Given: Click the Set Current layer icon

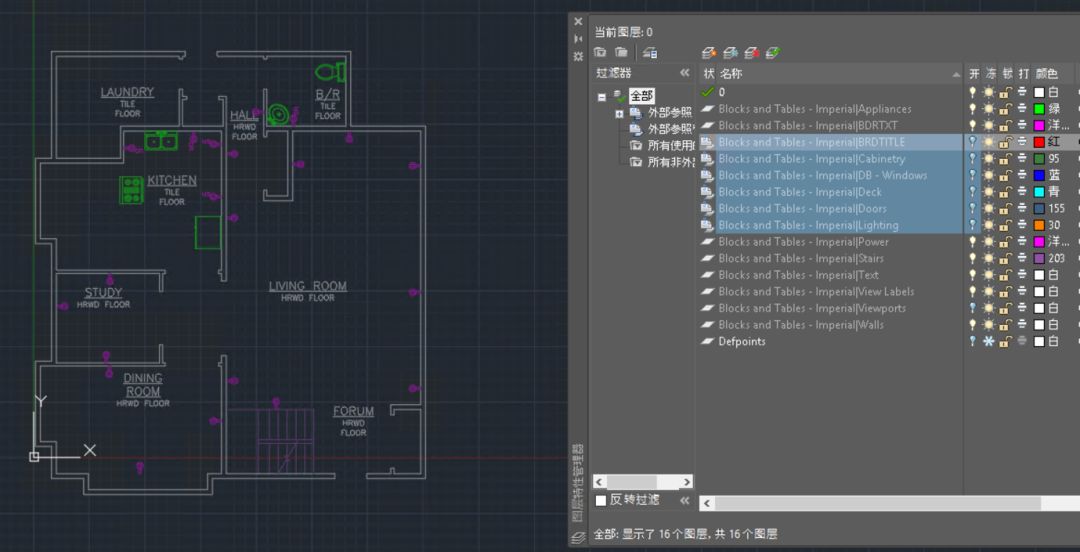Looking at the screenshot, I should pyautogui.click(x=773, y=52).
